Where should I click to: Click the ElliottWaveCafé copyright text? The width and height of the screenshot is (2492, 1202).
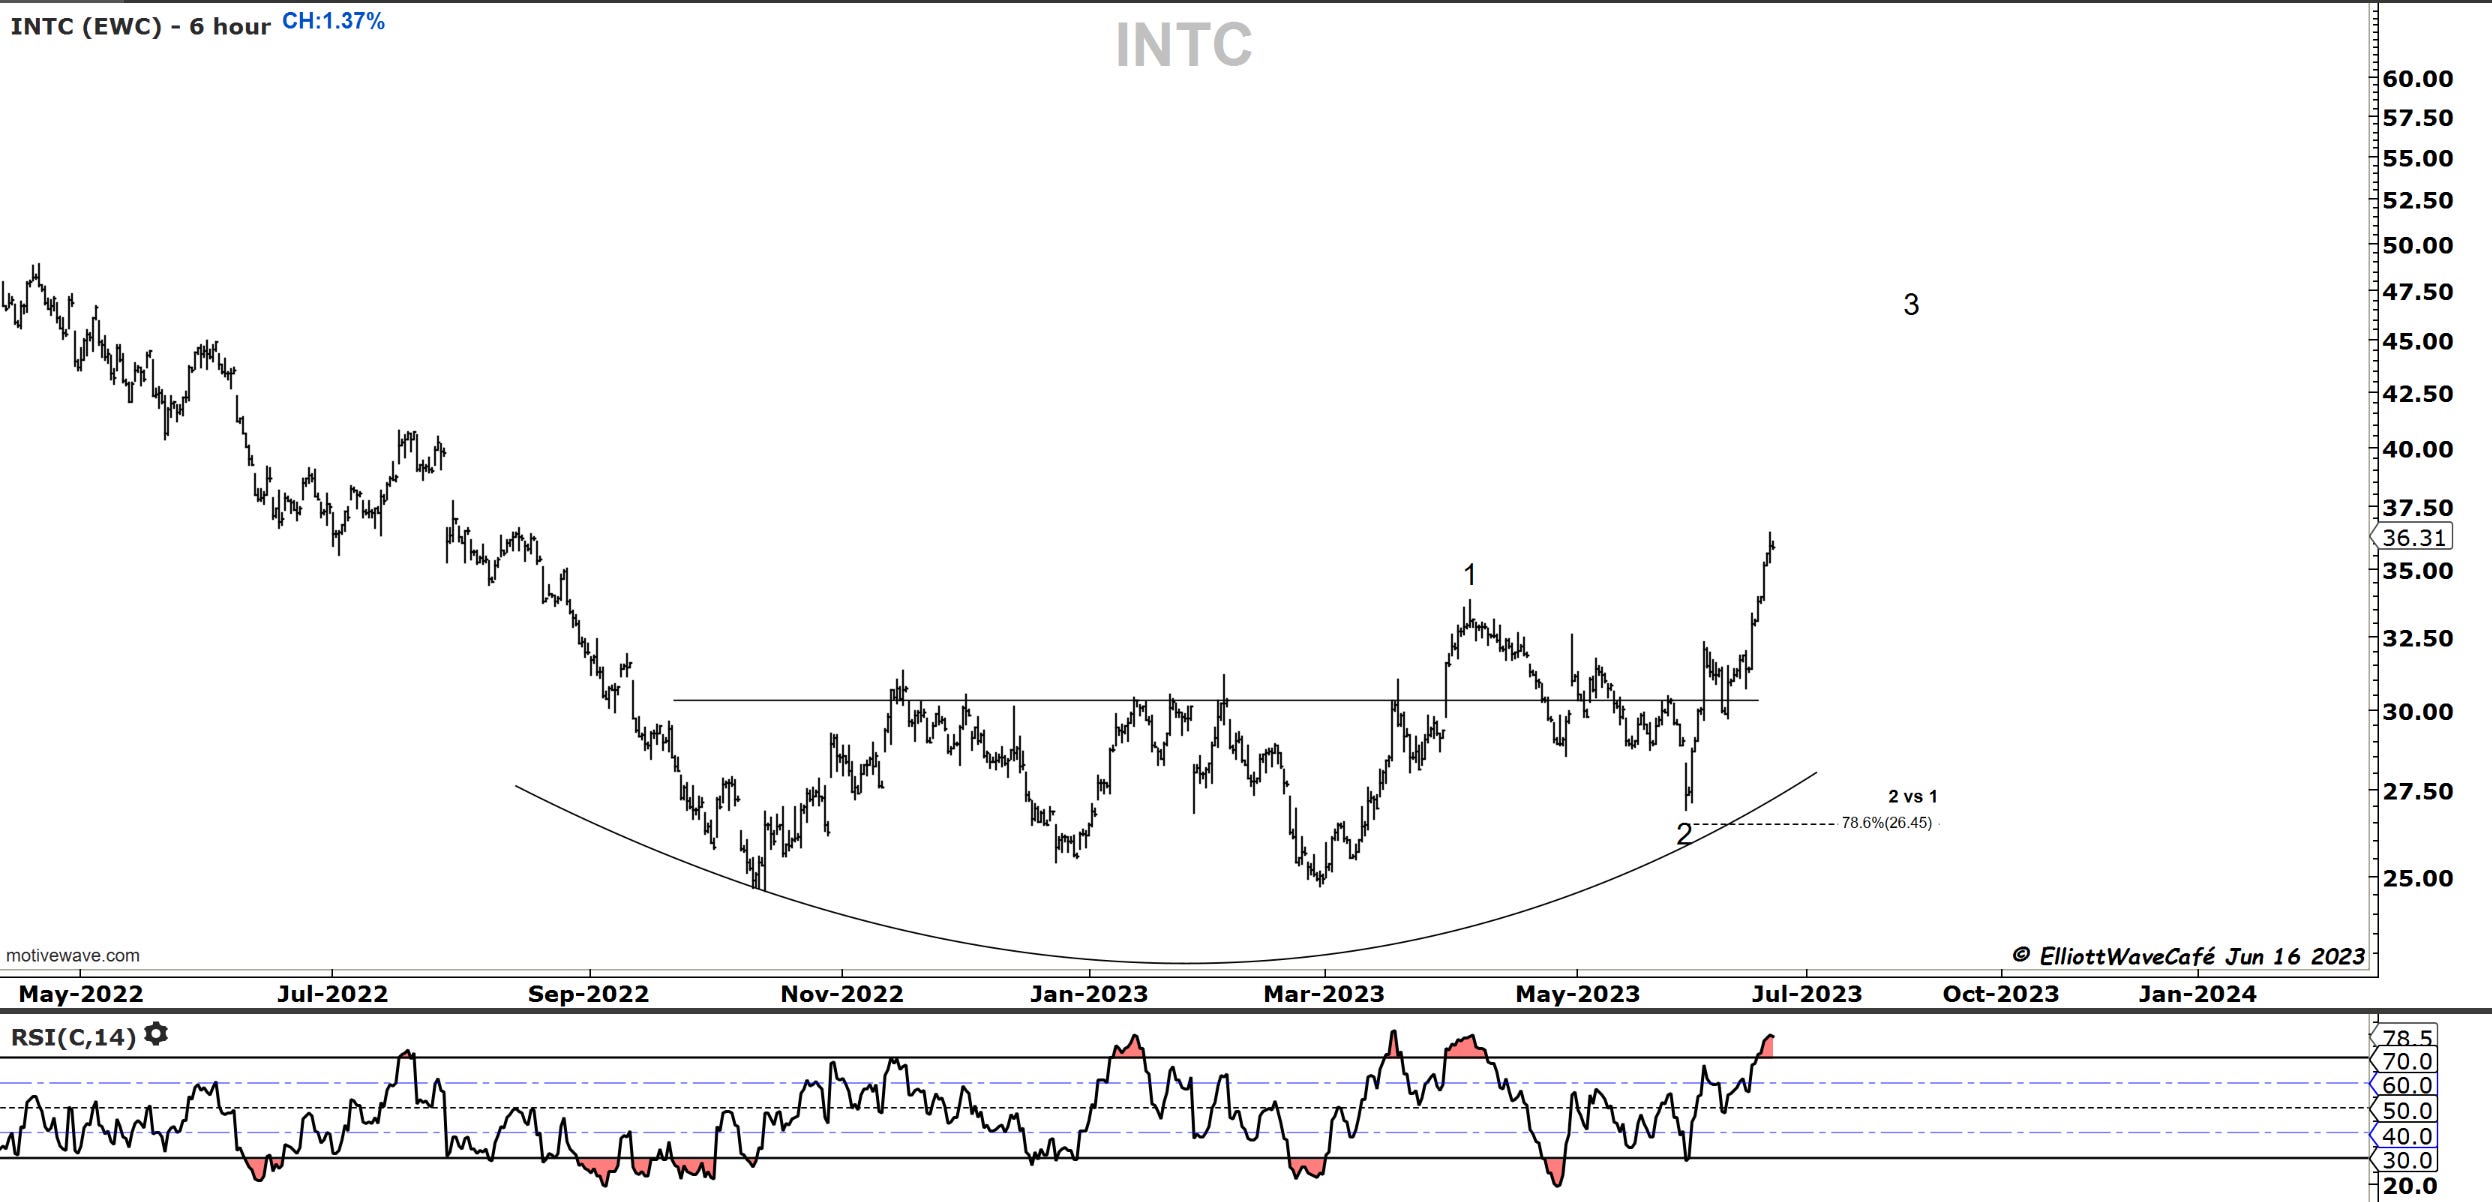tap(2188, 956)
